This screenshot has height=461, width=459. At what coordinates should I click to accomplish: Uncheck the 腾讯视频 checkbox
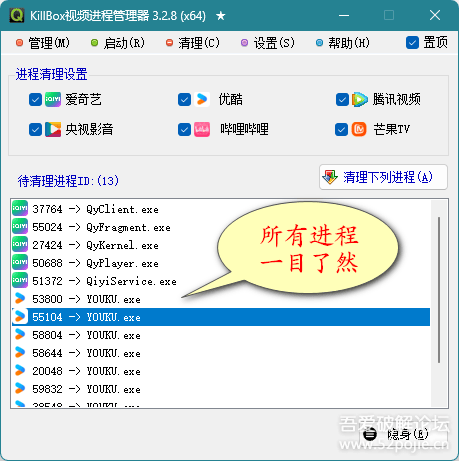(x=342, y=100)
